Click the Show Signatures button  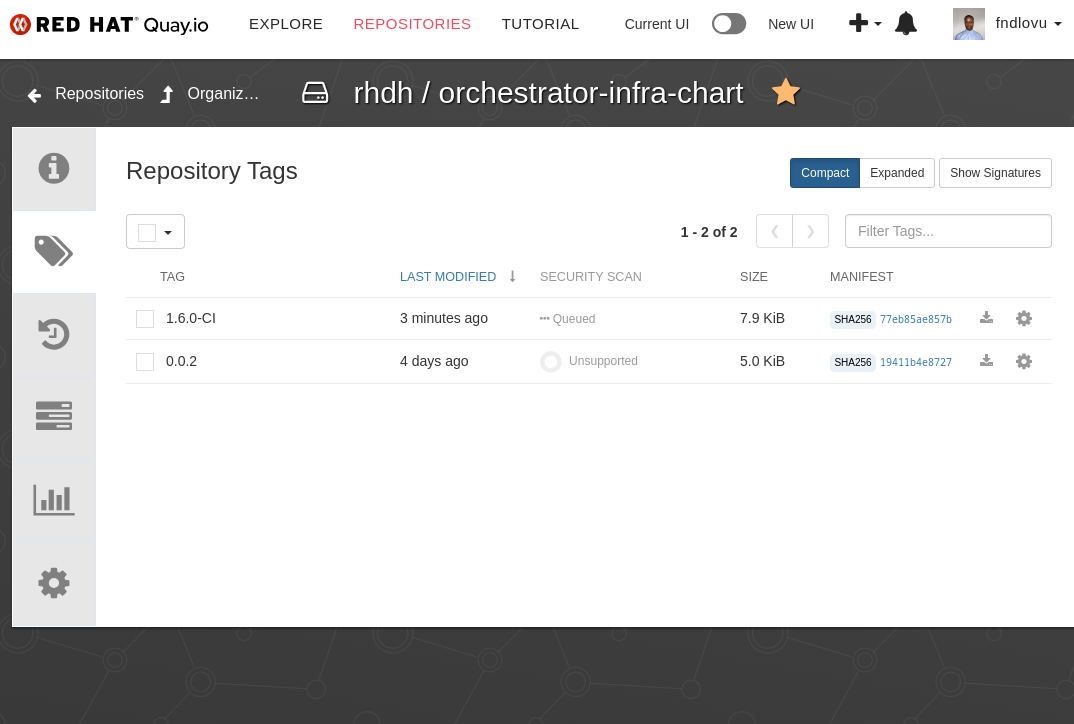[995, 173]
